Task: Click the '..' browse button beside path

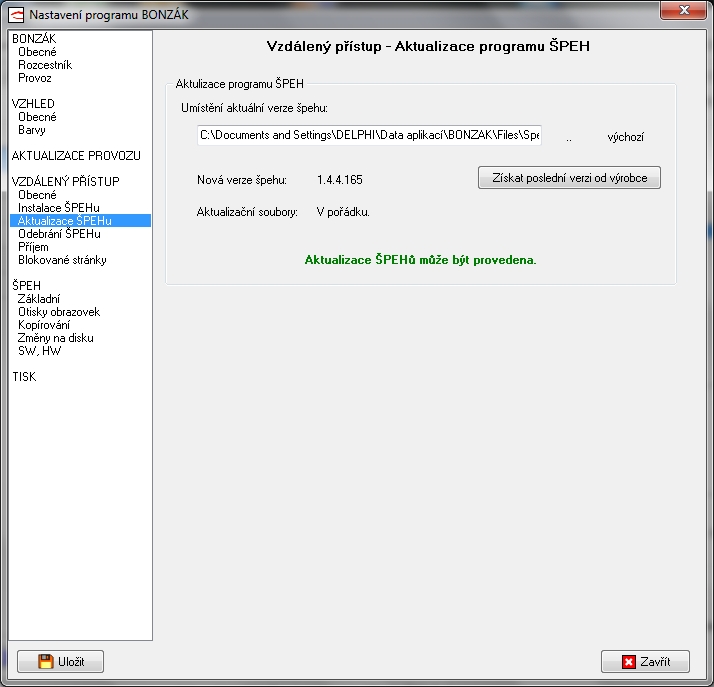Action: coord(569,138)
